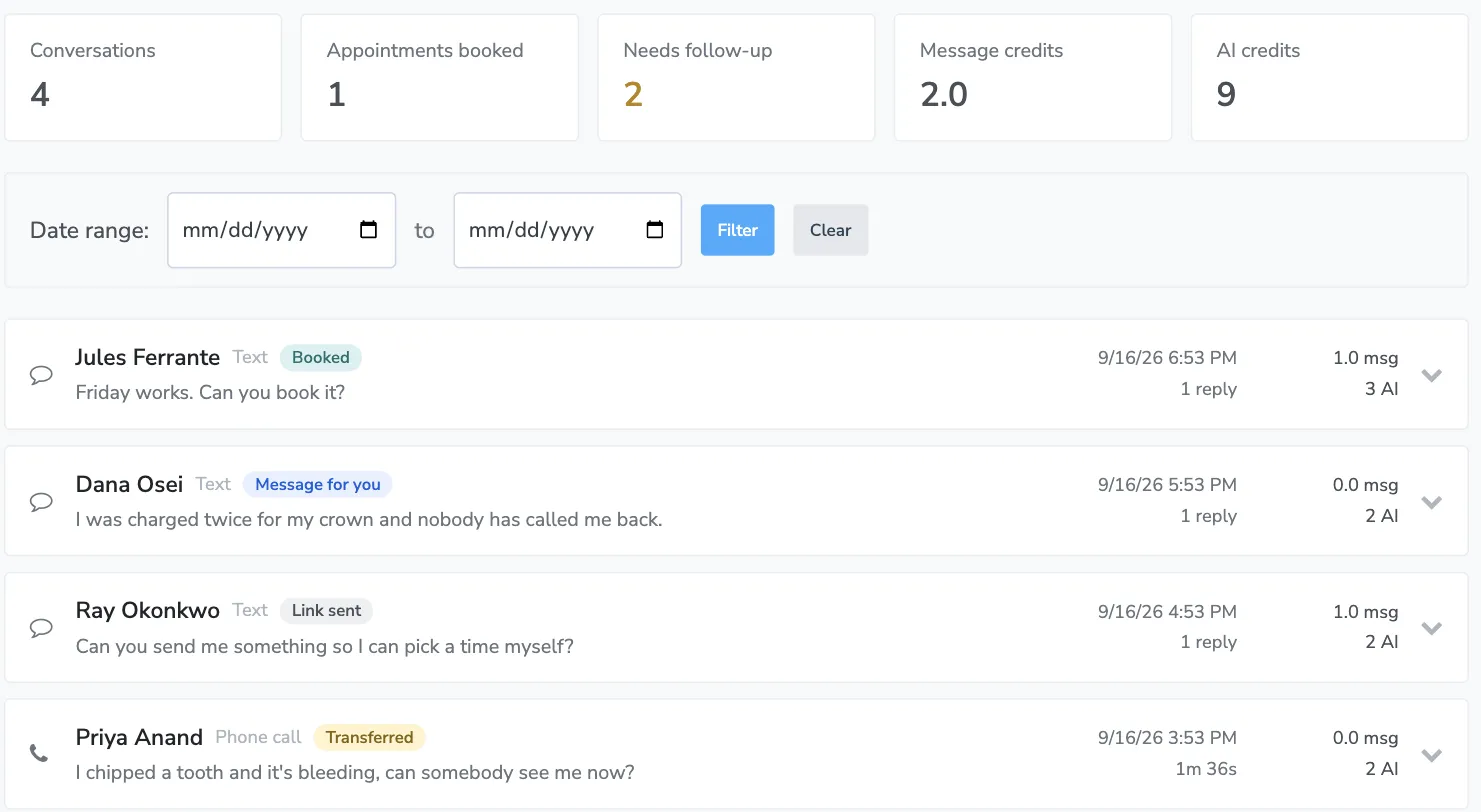The height and width of the screenshot is (812, 1481).
Task: Select the Dana Osei name
Action: pyautogui.click(x=130, y=484)
